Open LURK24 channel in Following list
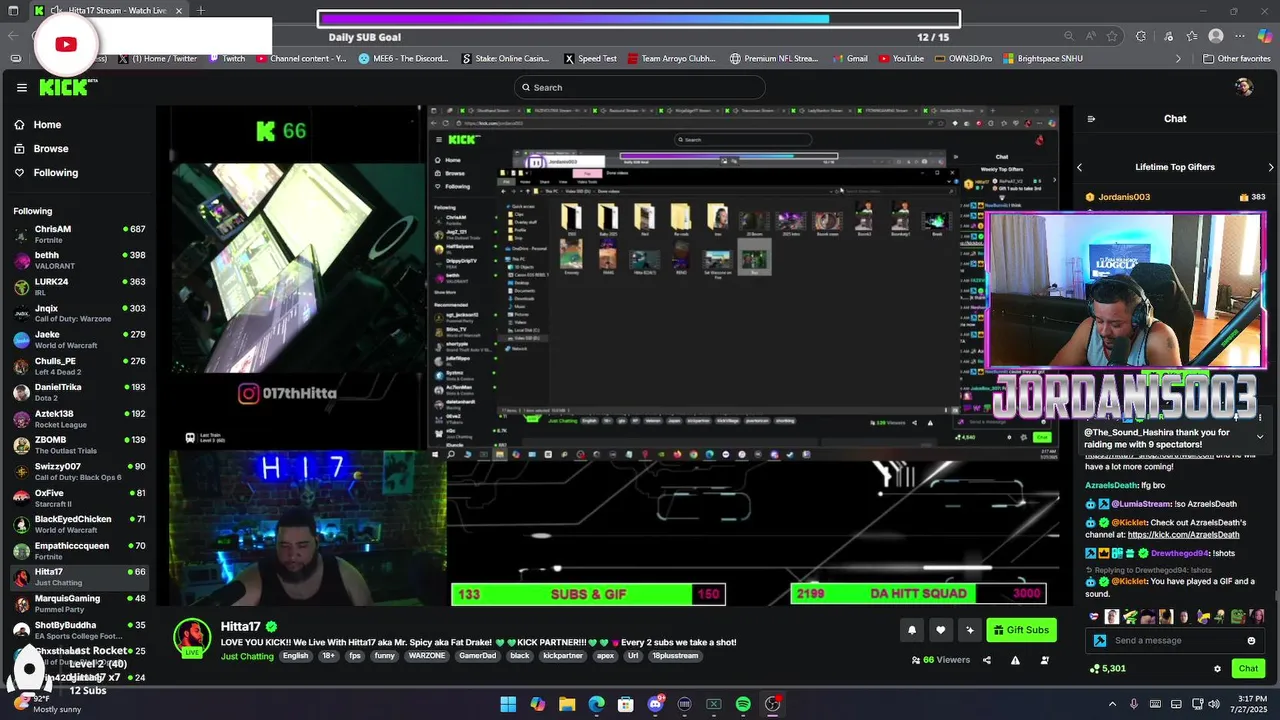Image resolution: width=1280 pixels, height=720 pixels. pyautogui.click(x=78, y=287)
